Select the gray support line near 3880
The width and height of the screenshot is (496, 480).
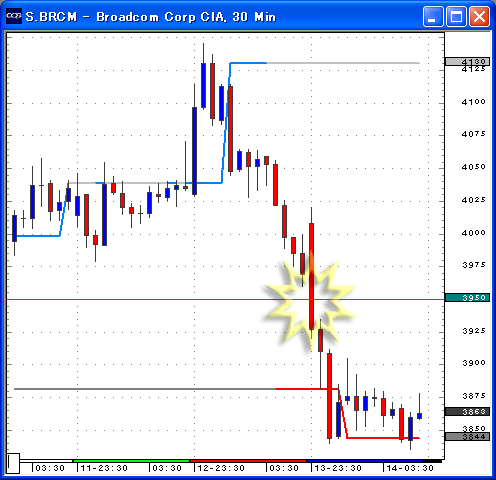tap(145, 389)
